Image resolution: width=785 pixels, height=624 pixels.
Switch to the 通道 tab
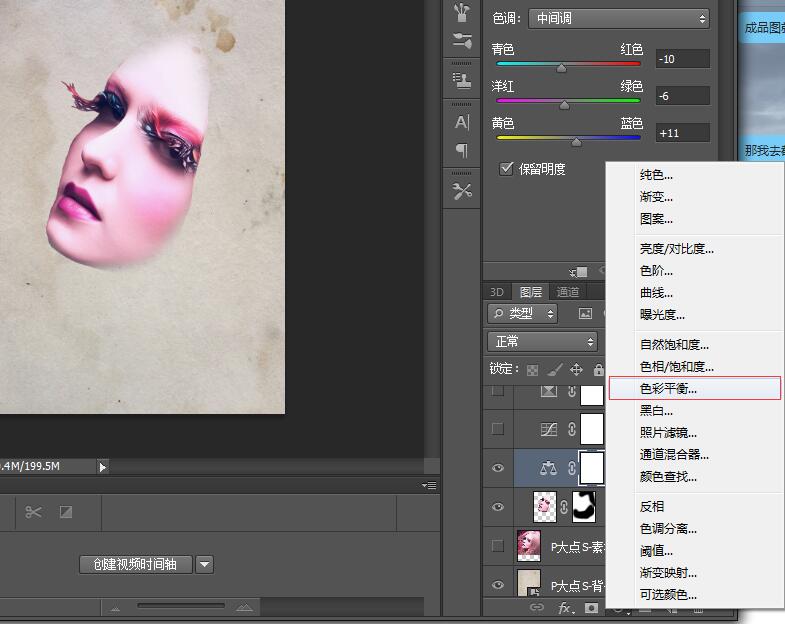pos(568,292)
